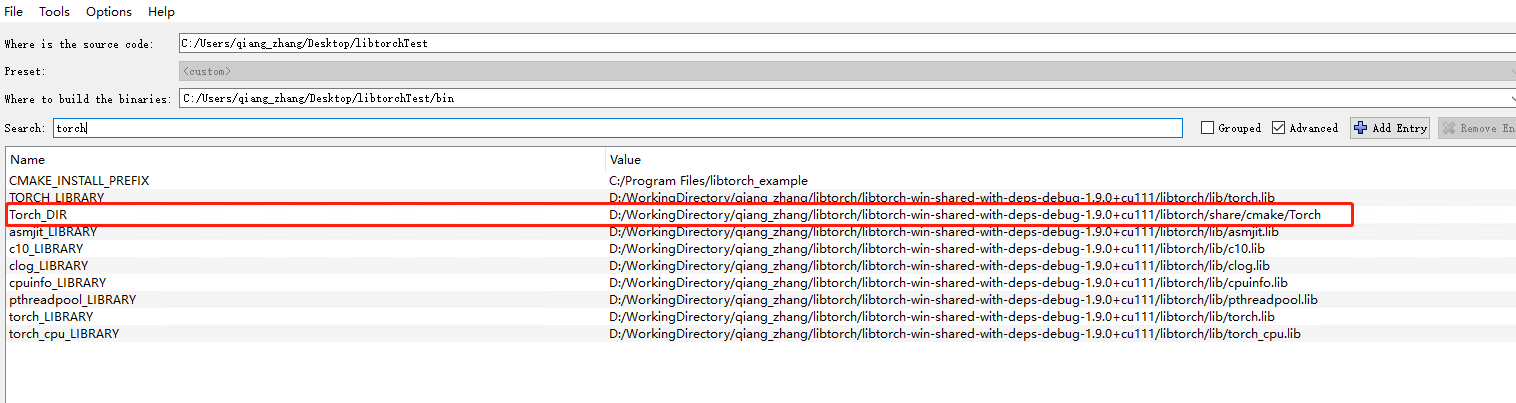Screen dimensions: 1516x403
Task: Open the Help menu
Action: click(x=161, y=11)
